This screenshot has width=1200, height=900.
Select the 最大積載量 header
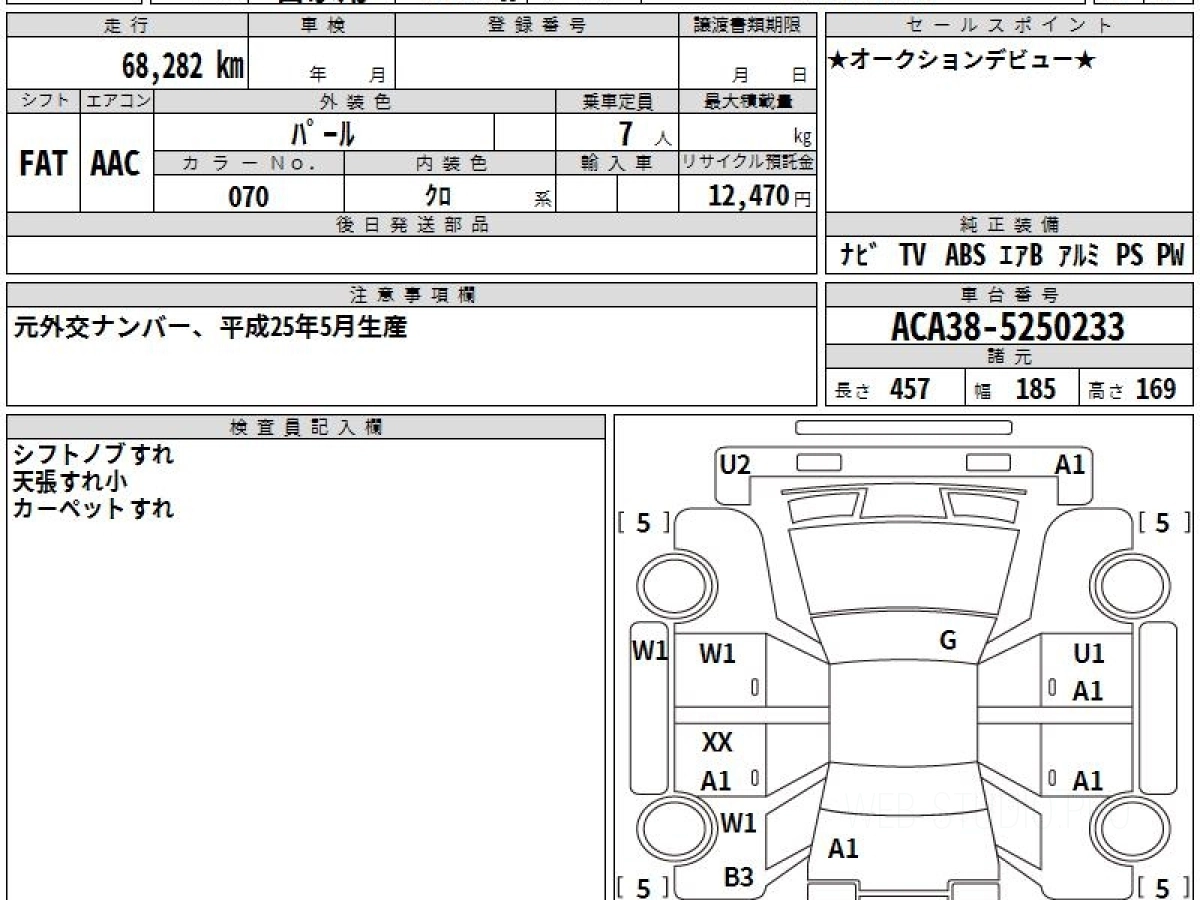coord(747,101)
